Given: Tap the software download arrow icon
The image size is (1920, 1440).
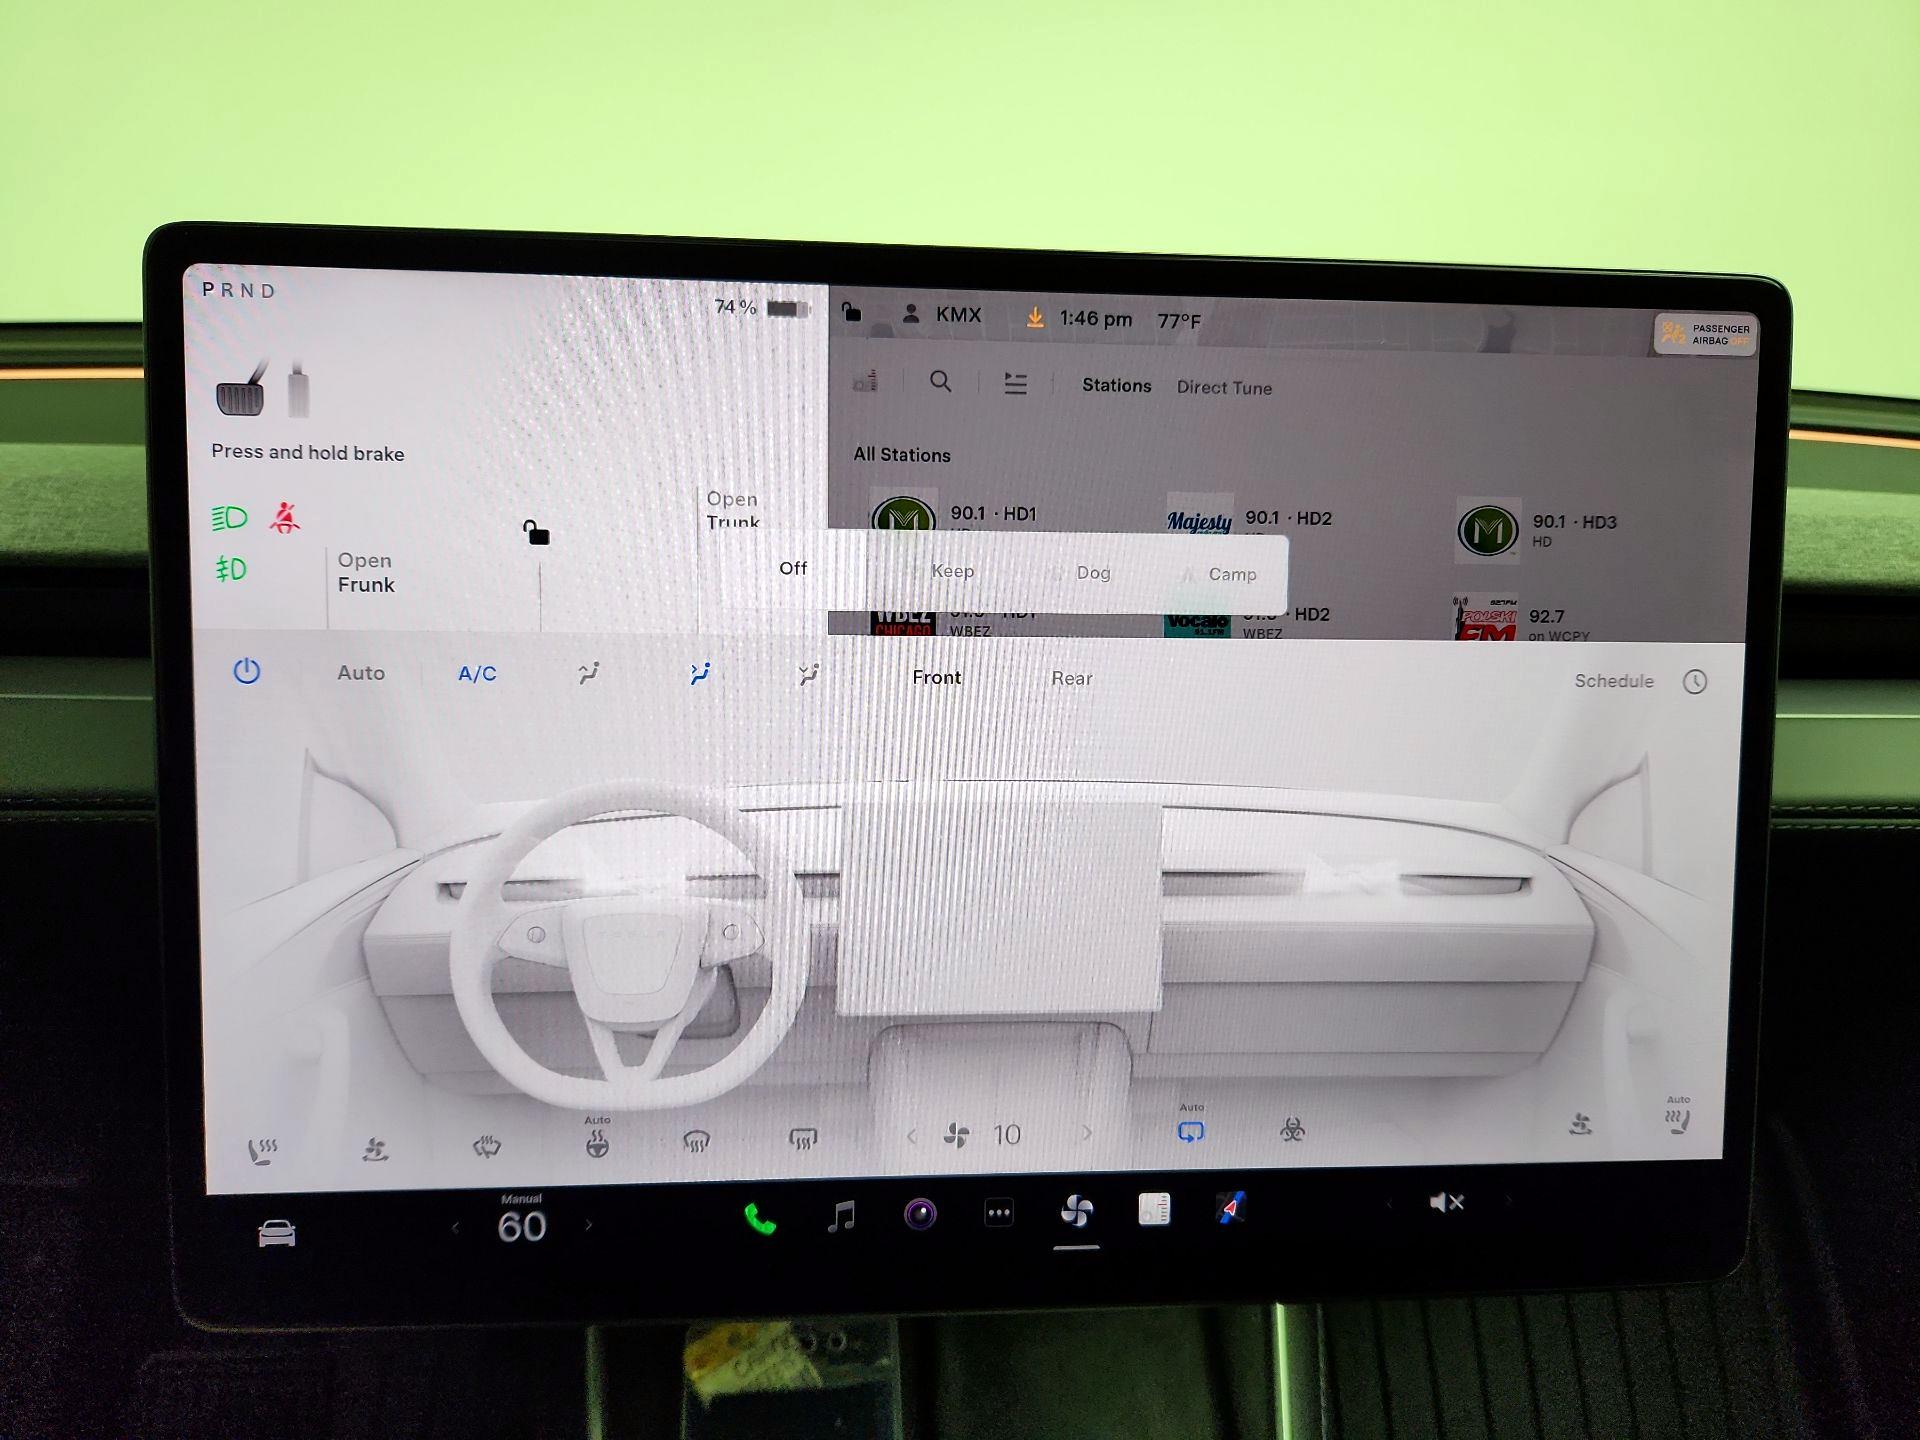Looking at the screenshot, I should coord(1035,317).
